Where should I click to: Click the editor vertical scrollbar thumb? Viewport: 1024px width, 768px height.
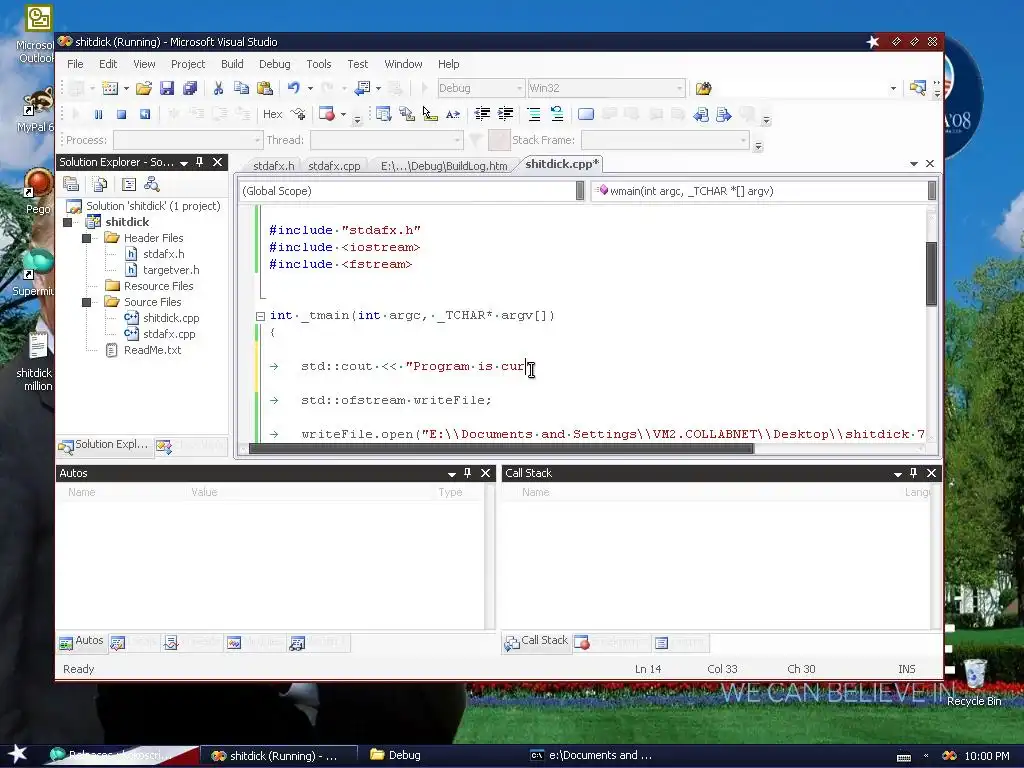click(931, 274)
